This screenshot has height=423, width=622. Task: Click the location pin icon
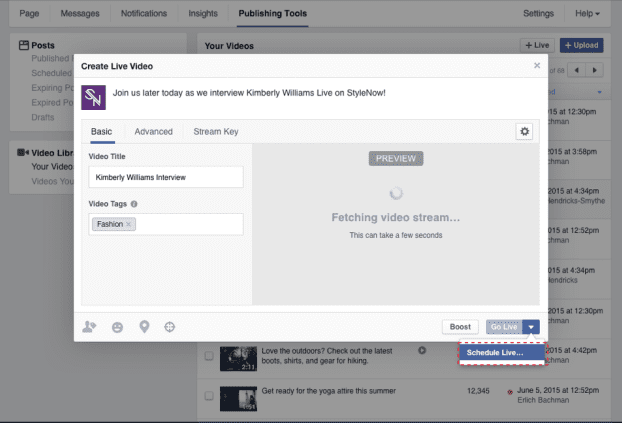(x=144, y=326)
